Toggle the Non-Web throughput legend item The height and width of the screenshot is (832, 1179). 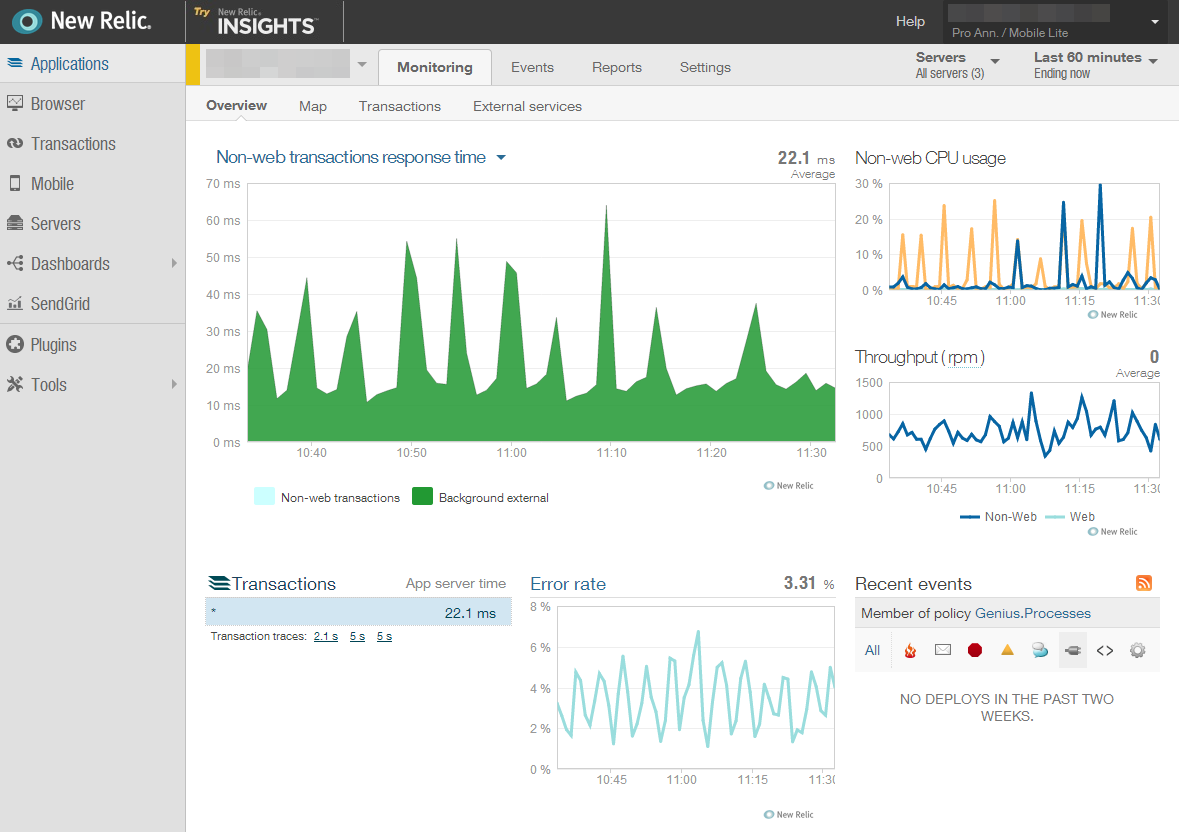[998, 516]
